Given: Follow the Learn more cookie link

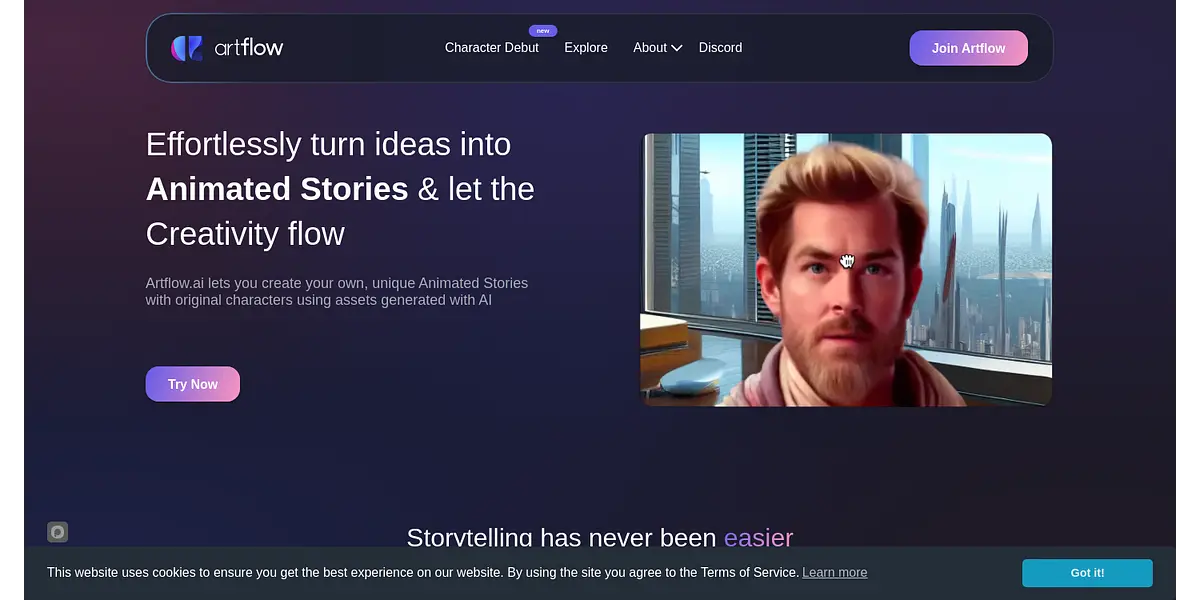Looking at the screenshot, I should (834, 573).
